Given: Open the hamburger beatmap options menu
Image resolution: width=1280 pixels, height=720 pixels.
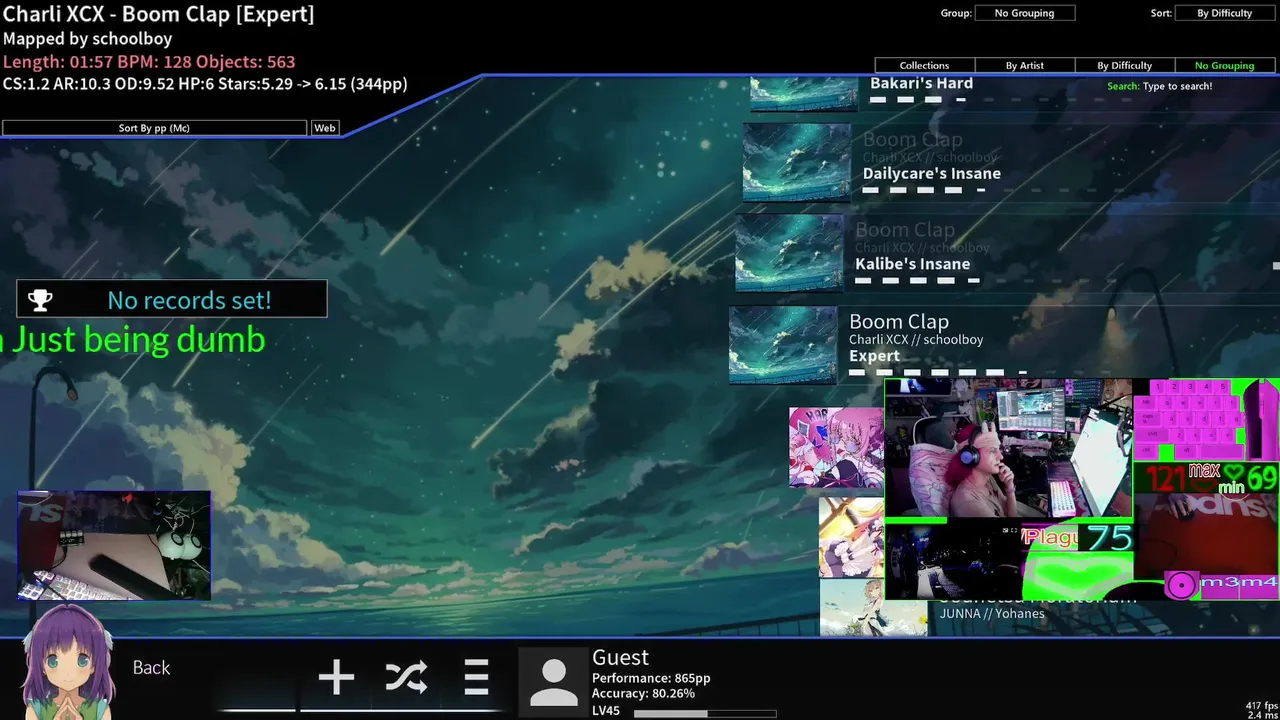Looking at the screenshot, I should click(x=476, y=677).
